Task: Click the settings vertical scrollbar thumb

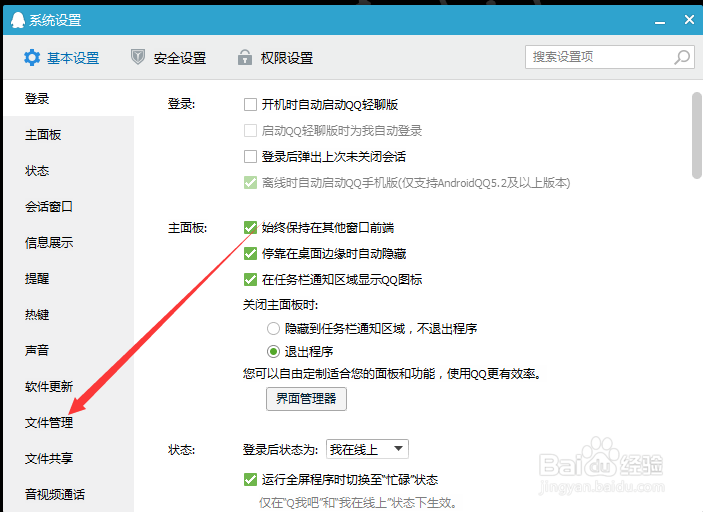Action: [x=697, y=135]
